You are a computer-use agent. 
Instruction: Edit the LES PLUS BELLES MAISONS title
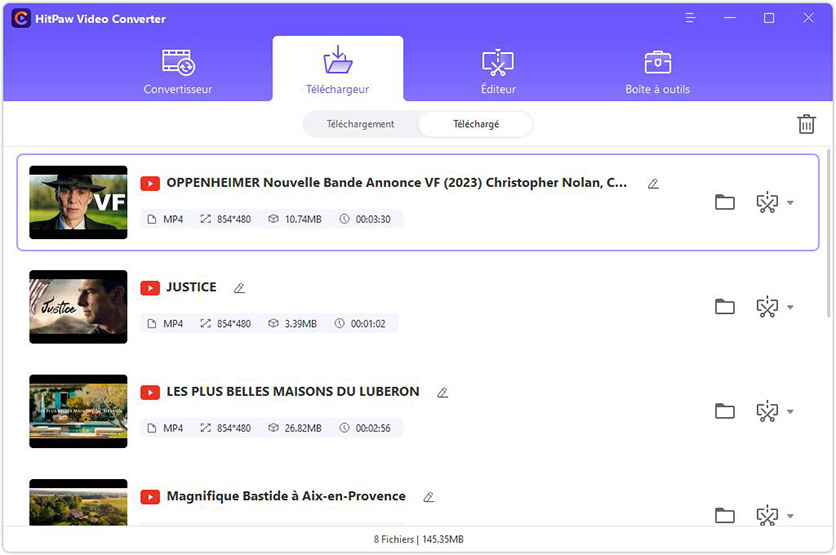coord(443,393)
